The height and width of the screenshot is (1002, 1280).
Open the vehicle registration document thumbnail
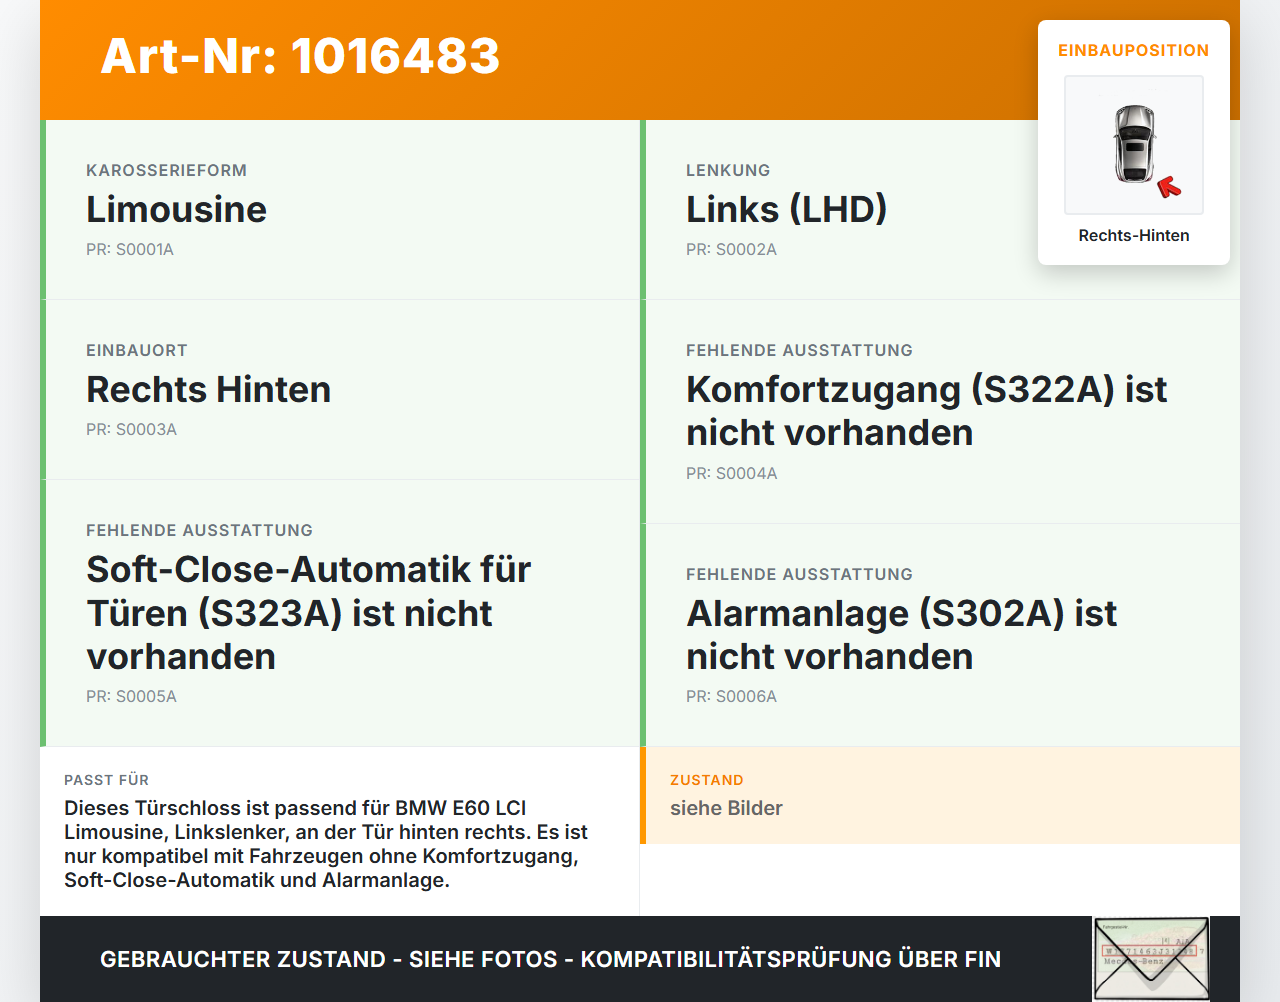pyautogui.click(x=1151, y=959)
